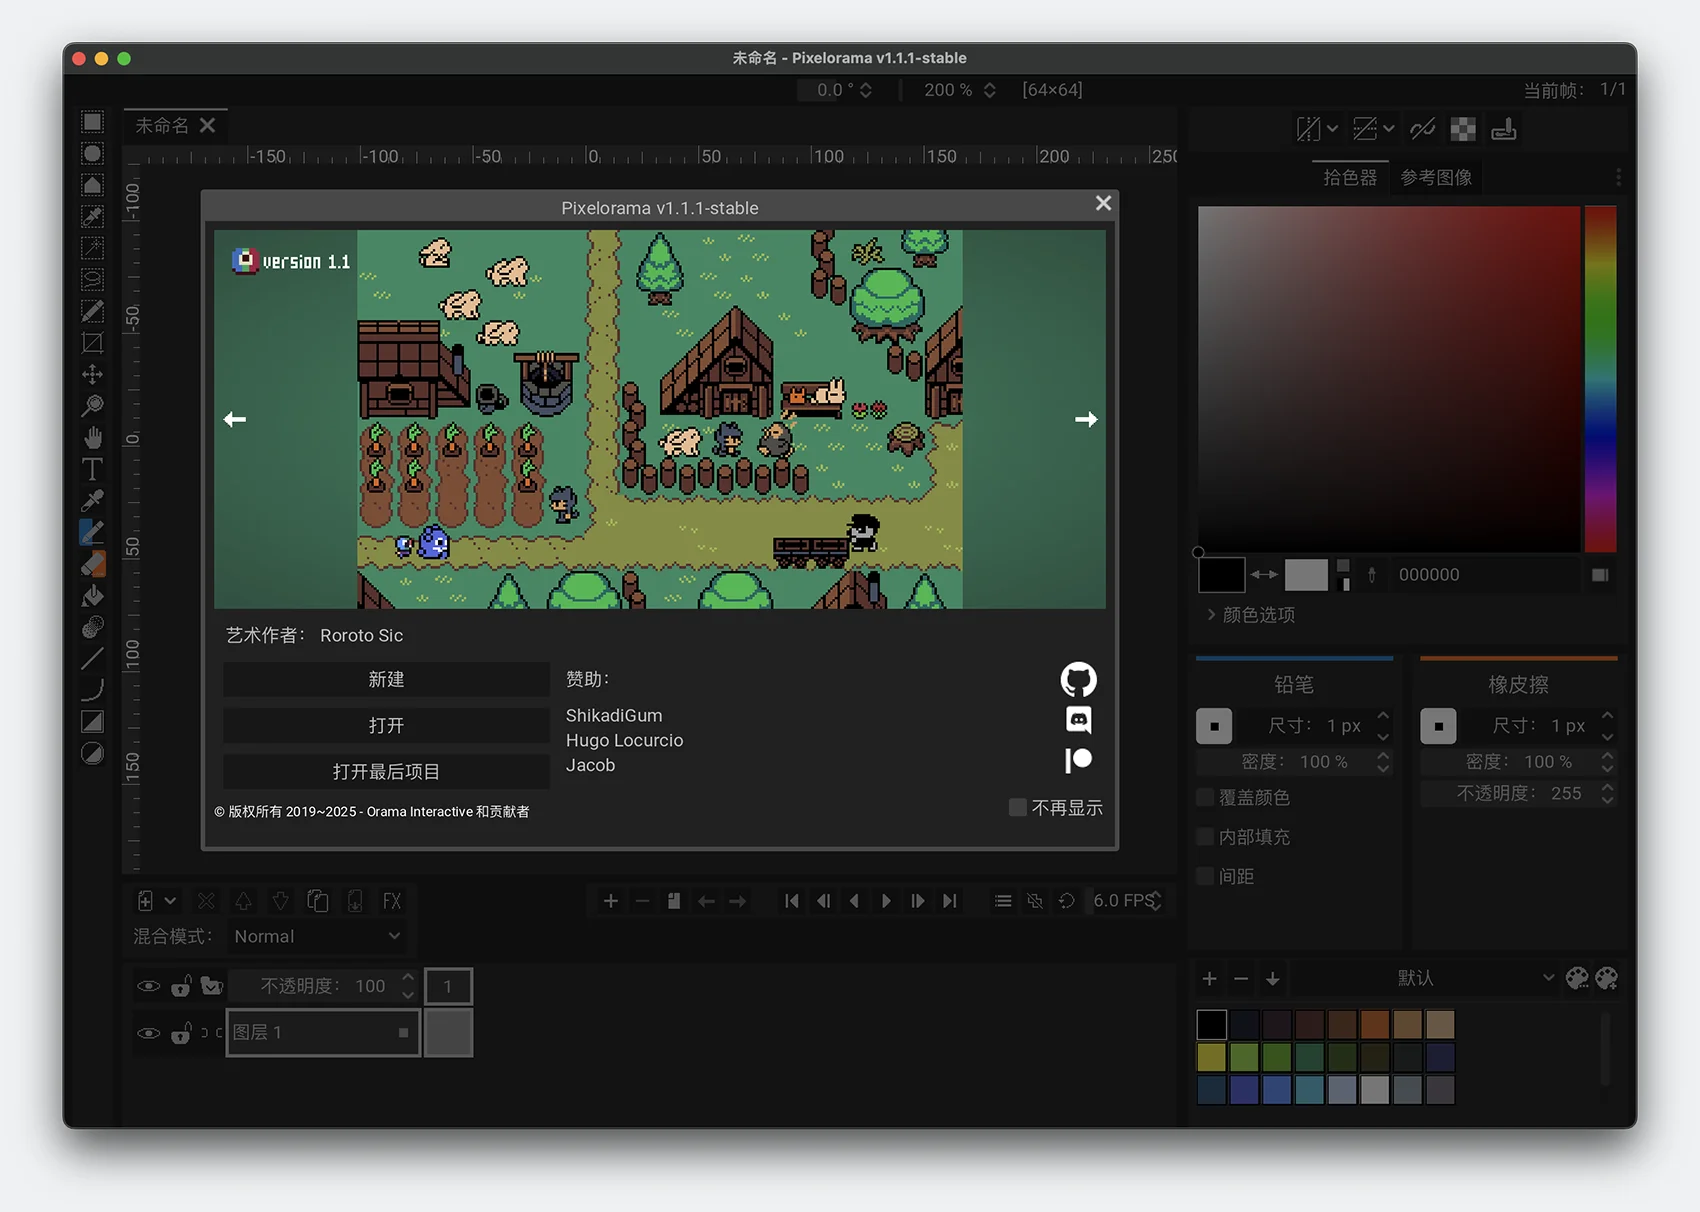Select the Rectangular Selection tool
The height and width of the screenshot is (1212, 1700).
point(92,122)
